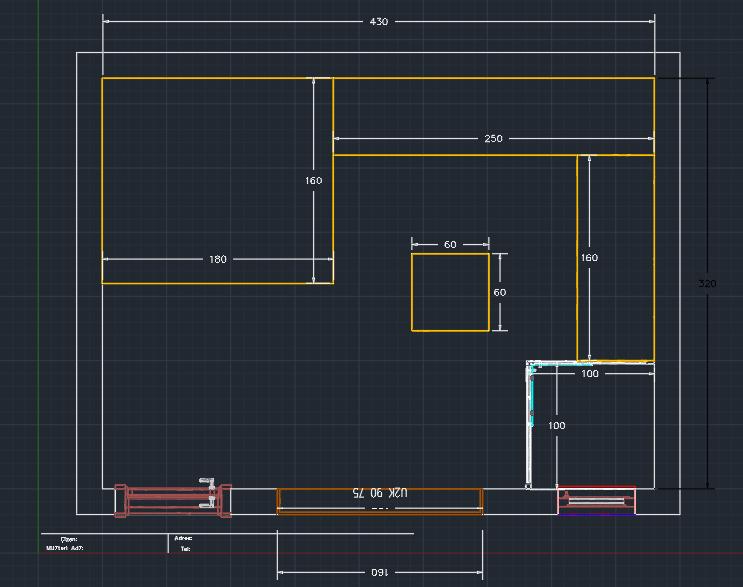The image size is (743, 587).
Task: Select the mirrored 160 dimension below the window
Action: click(379, 572)
